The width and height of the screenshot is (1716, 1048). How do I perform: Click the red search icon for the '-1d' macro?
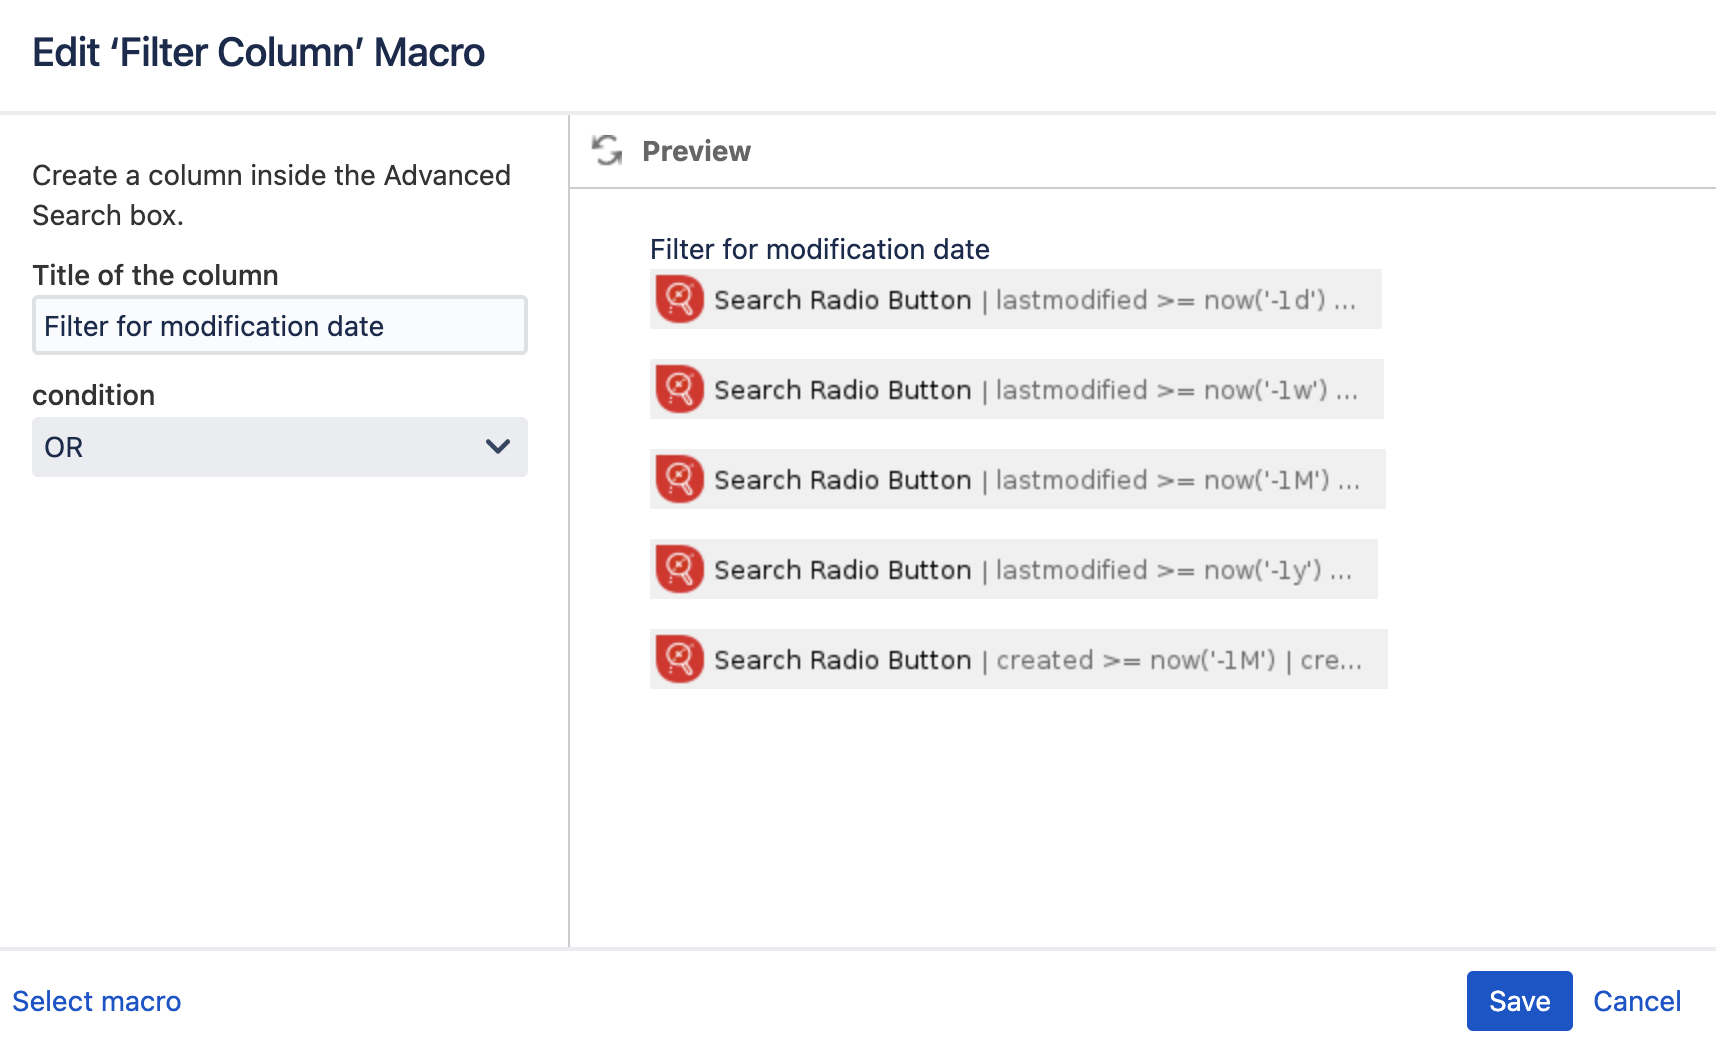tap(679, 299)
